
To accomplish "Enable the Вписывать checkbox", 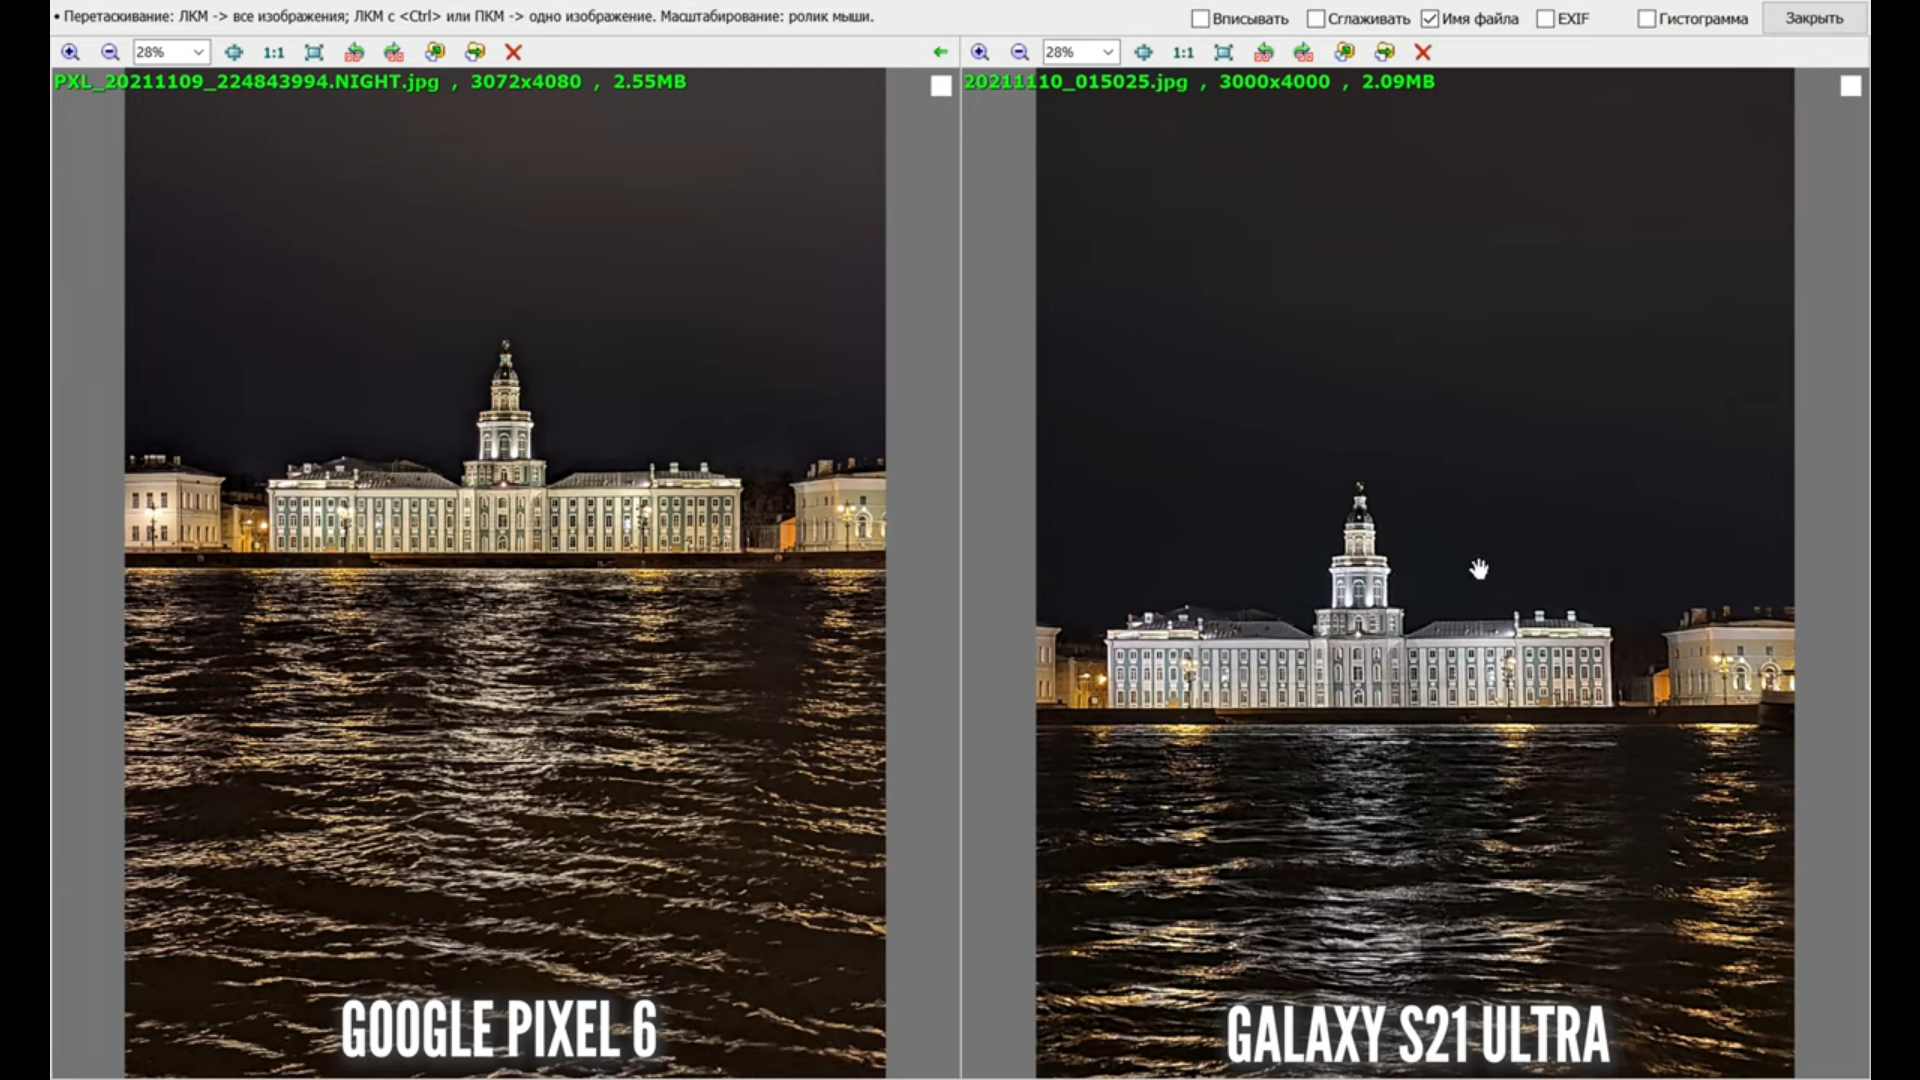I will point(1201,19).
